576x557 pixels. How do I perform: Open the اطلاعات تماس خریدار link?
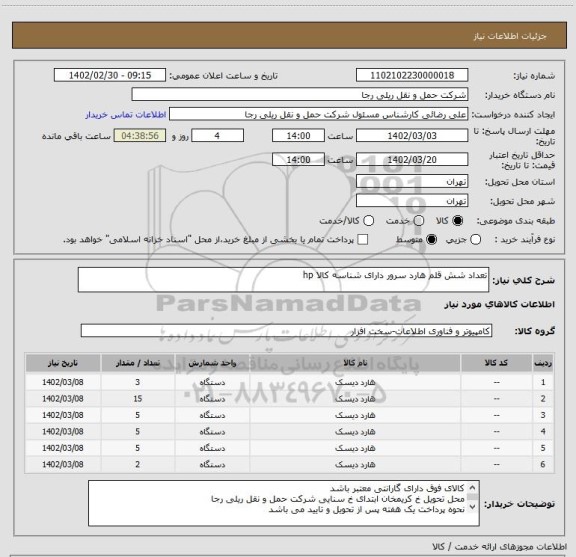click(126, 115)
